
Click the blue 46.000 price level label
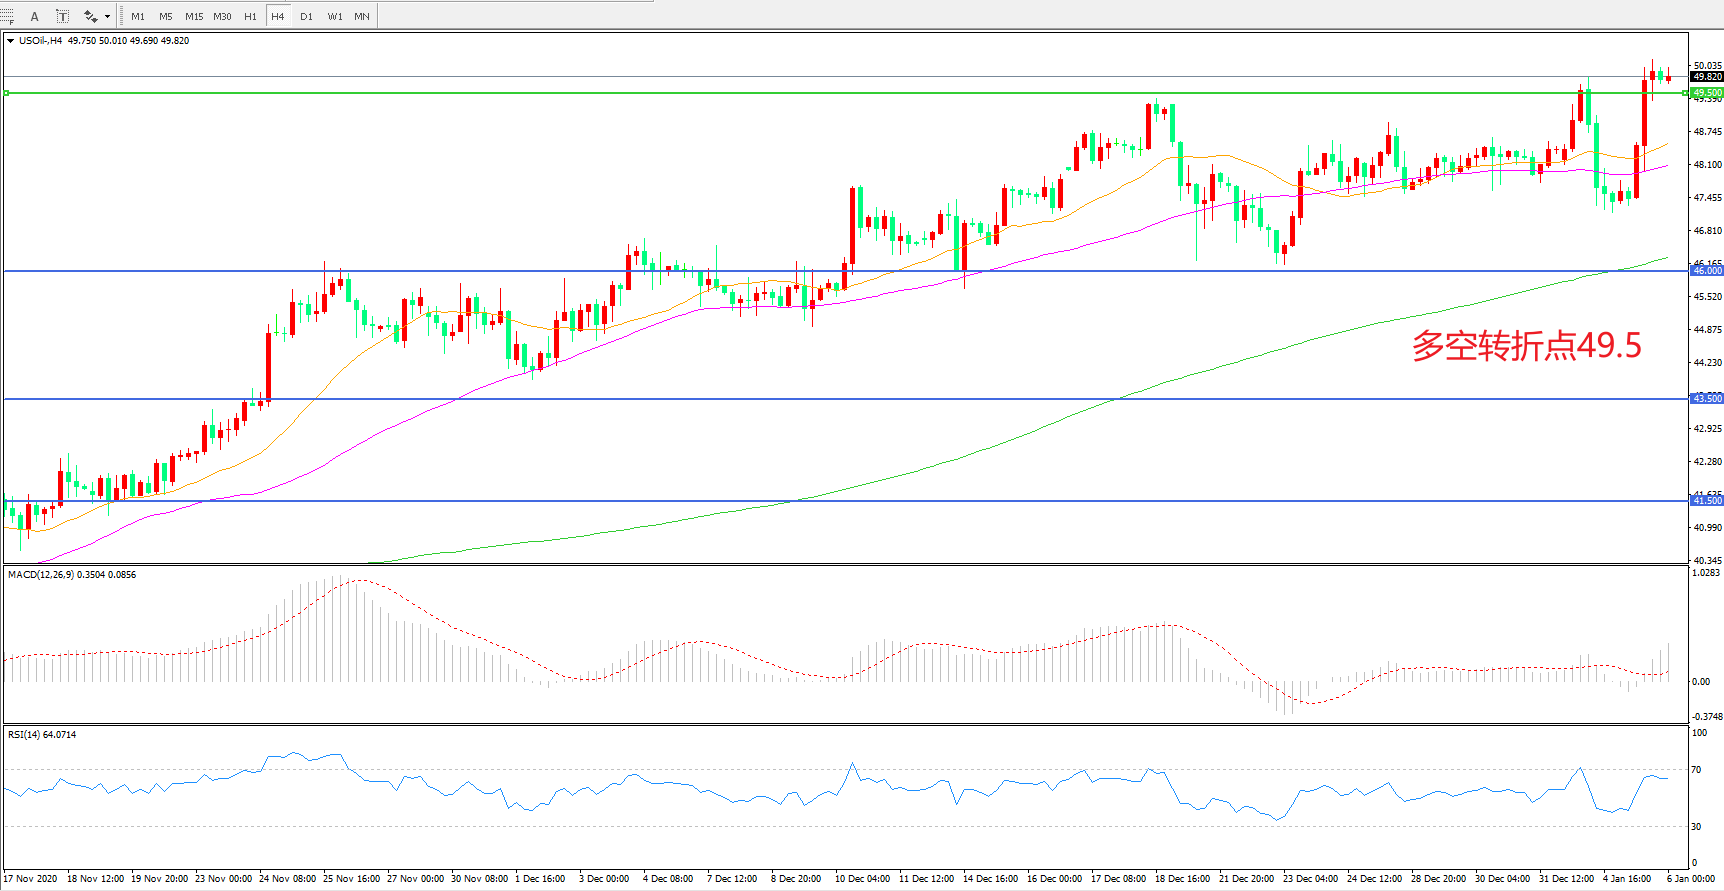1707,271
